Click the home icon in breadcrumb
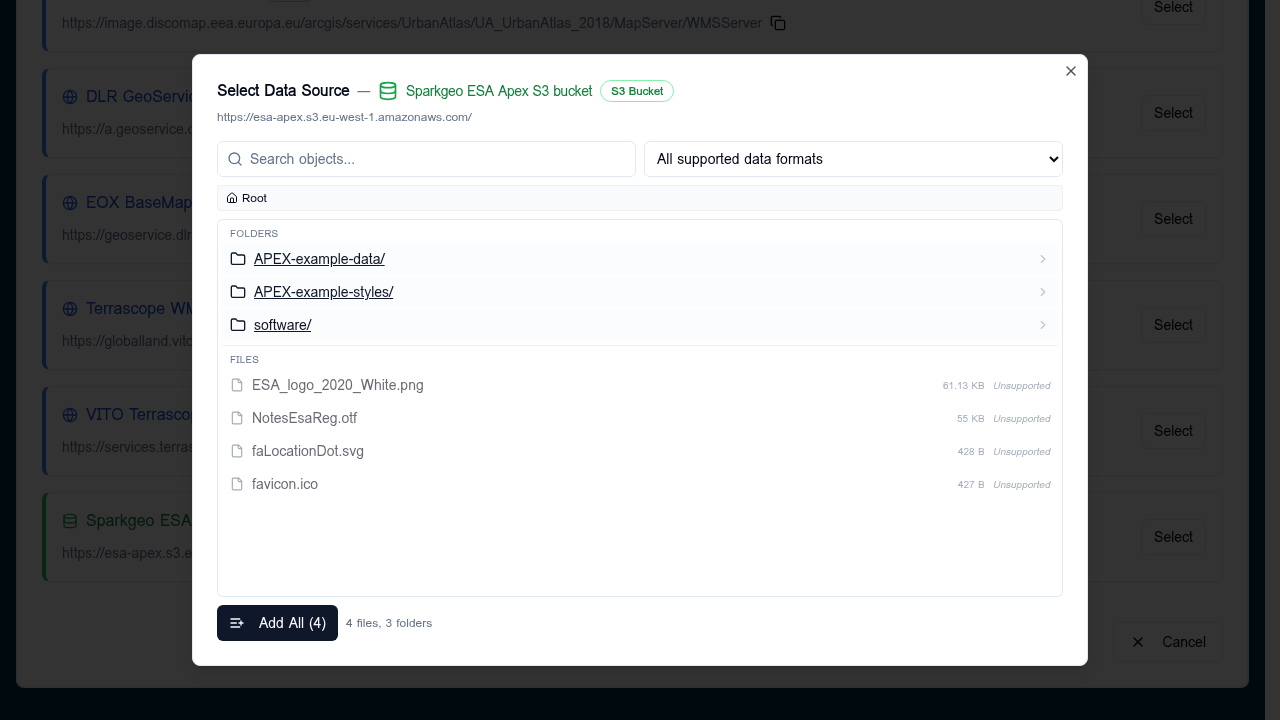The image size is (1280, 720). pos(232,198)
